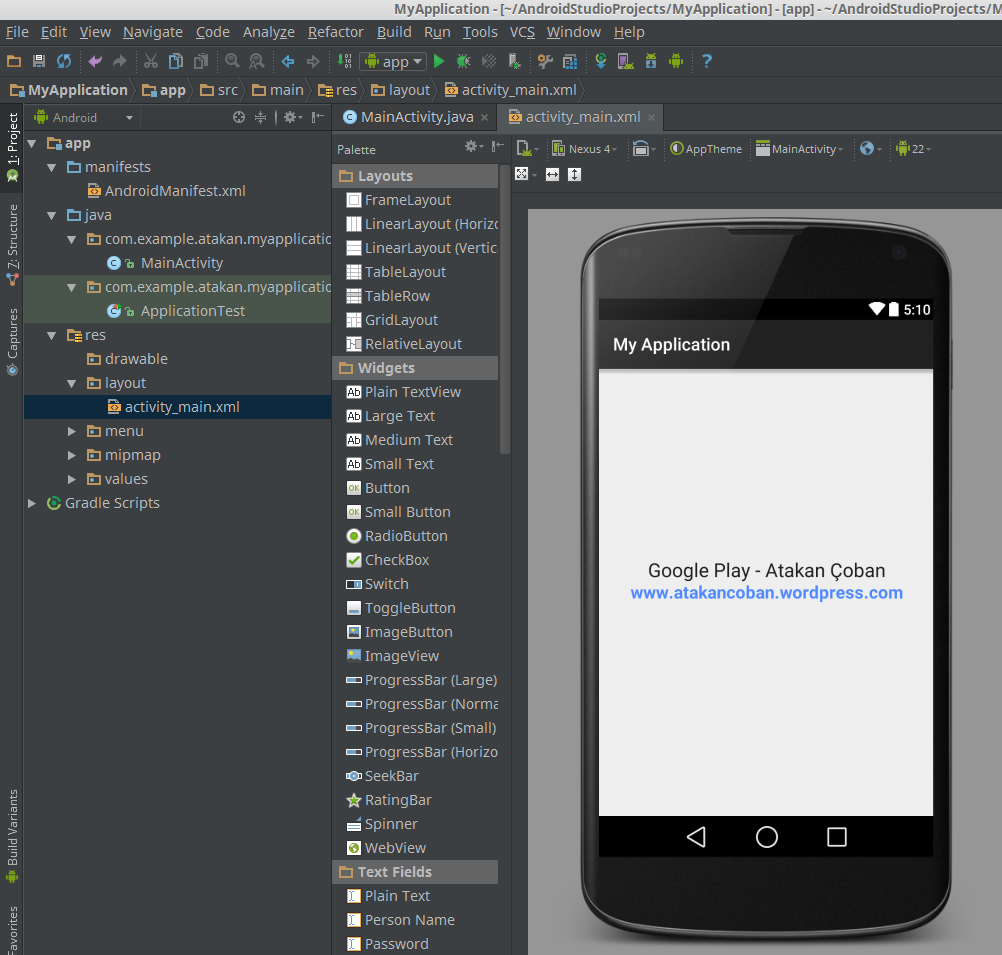Run the app with the green play icon
Viewport: 1002px width, 955px height.
pos(439,61)
